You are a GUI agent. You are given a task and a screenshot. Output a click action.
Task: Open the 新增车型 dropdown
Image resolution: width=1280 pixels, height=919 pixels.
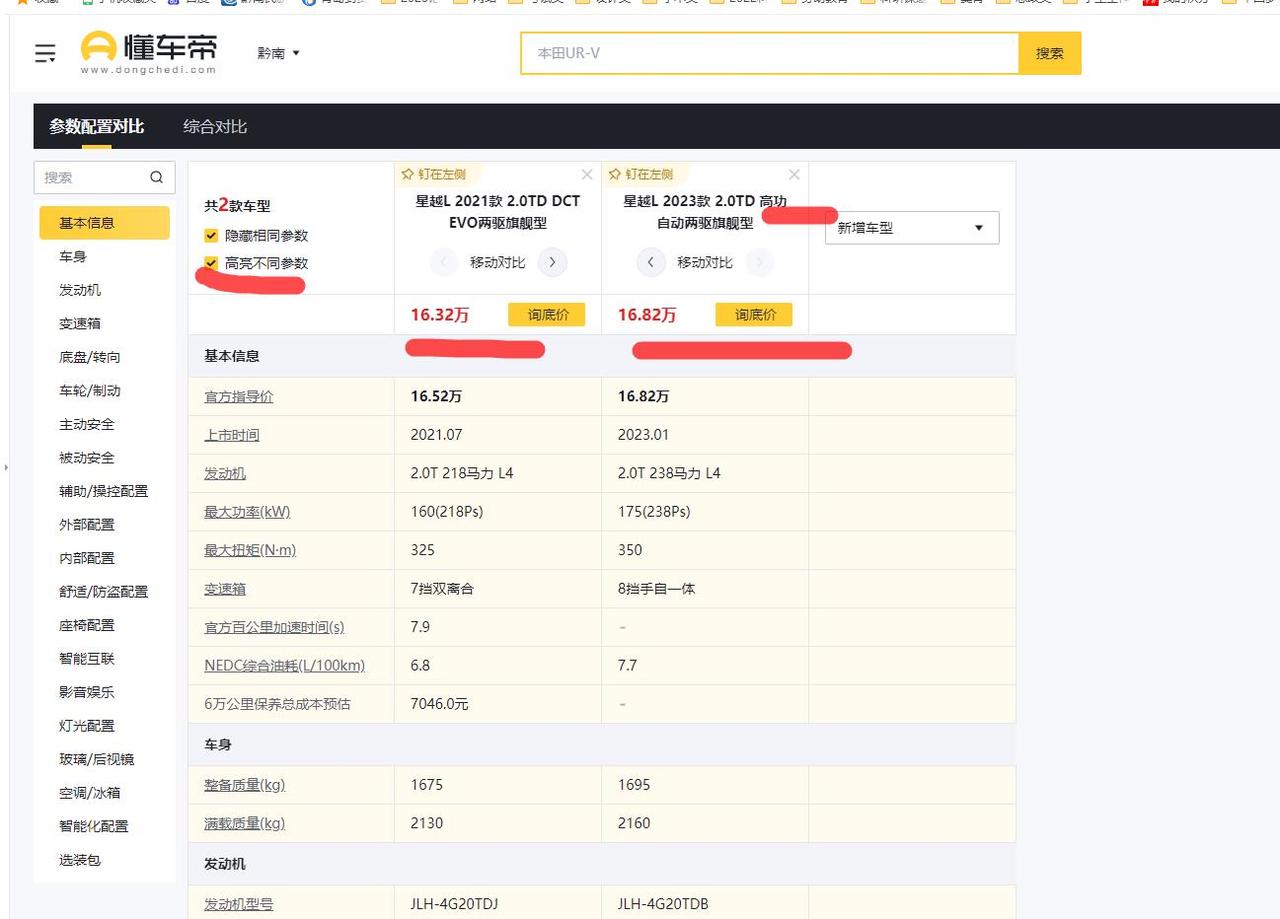[x=912, y=228]
